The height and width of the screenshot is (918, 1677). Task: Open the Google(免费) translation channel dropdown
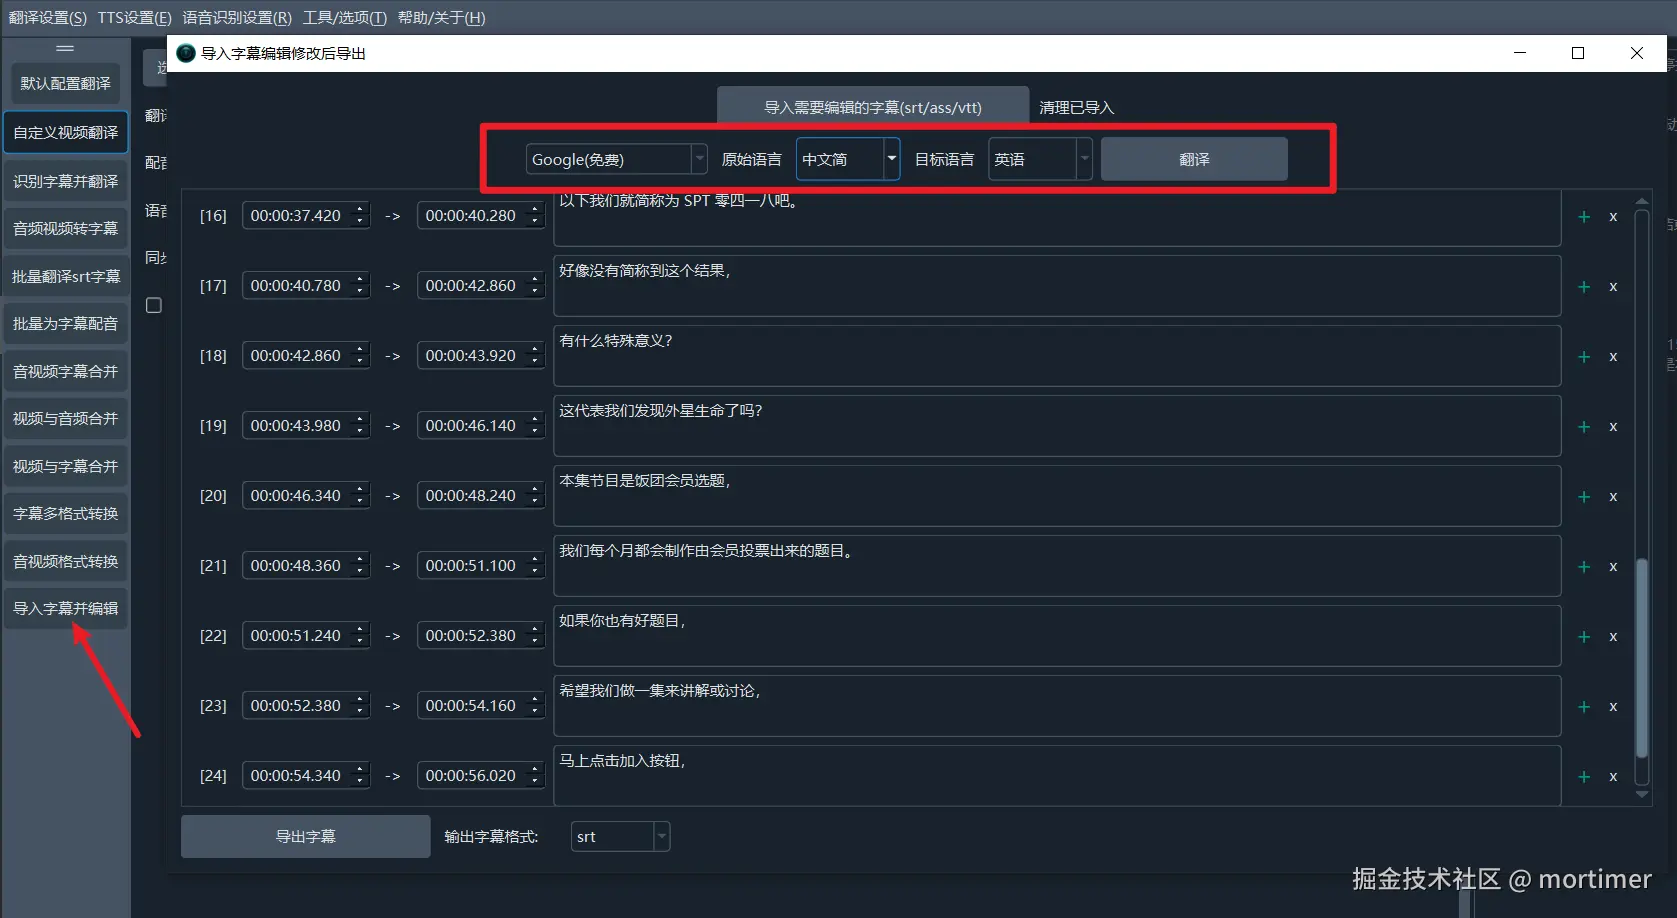pyautogui.click(x=617, y=159)
